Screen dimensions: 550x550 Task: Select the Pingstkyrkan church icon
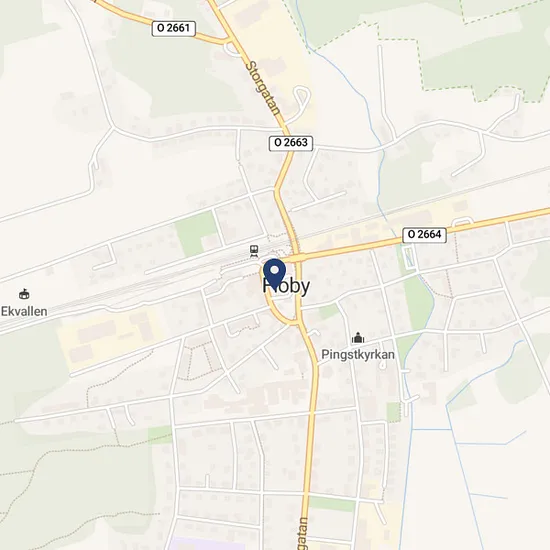pos(358,338)
